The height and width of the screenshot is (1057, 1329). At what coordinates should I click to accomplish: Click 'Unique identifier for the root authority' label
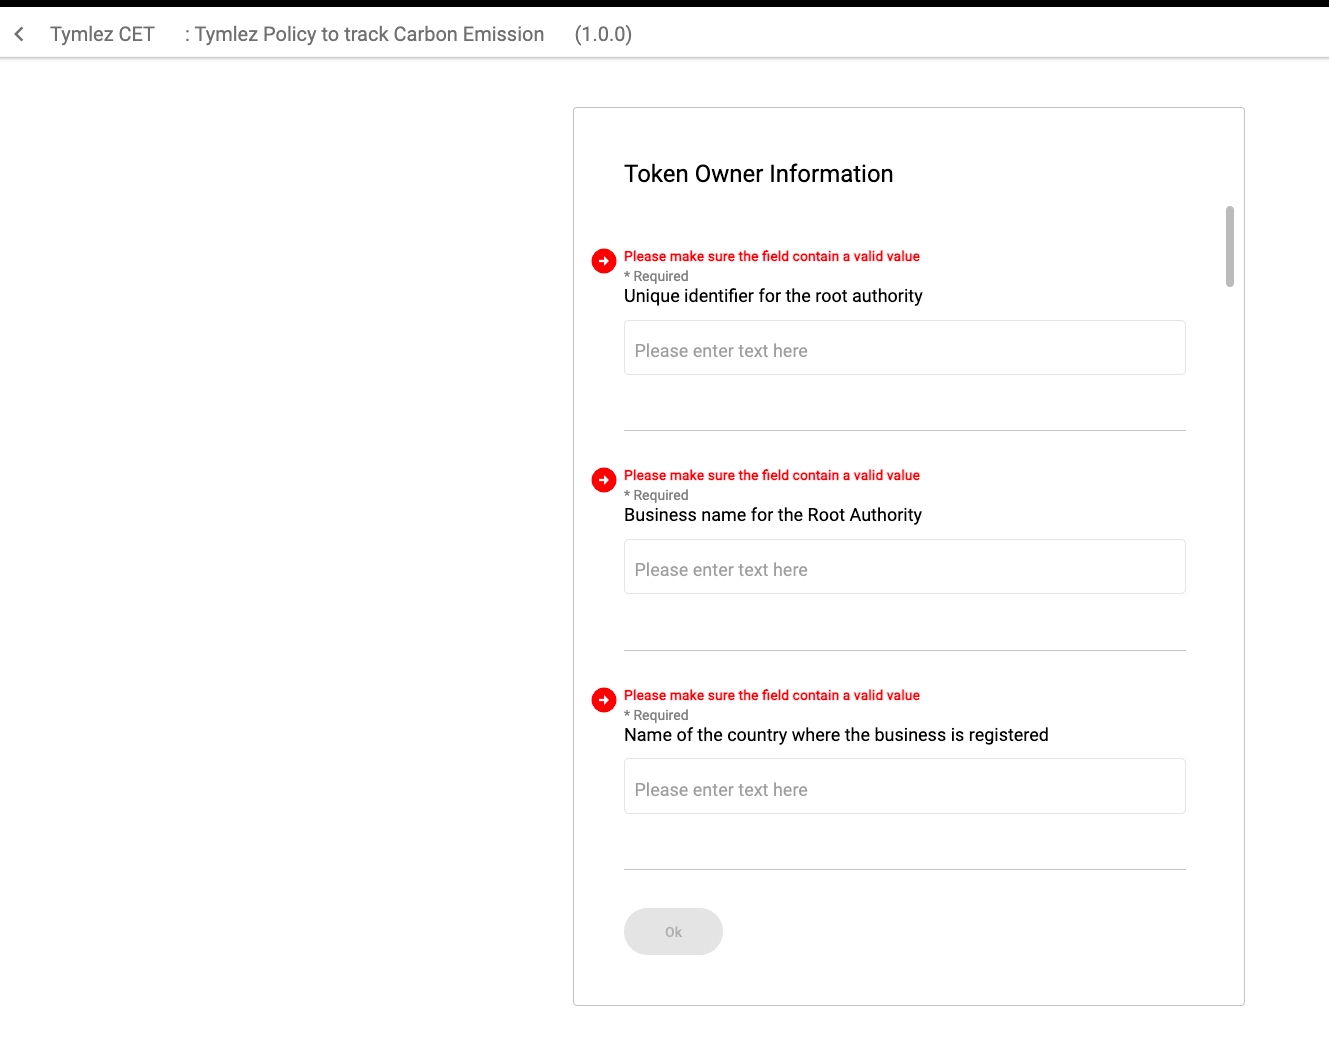coord(773,296)
